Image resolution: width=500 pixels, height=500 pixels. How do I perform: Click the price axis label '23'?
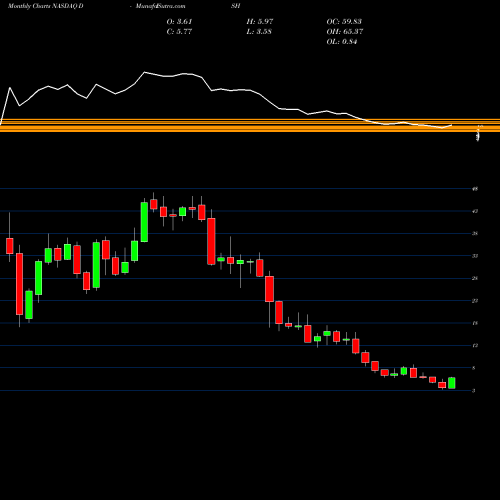pos(475,301)
